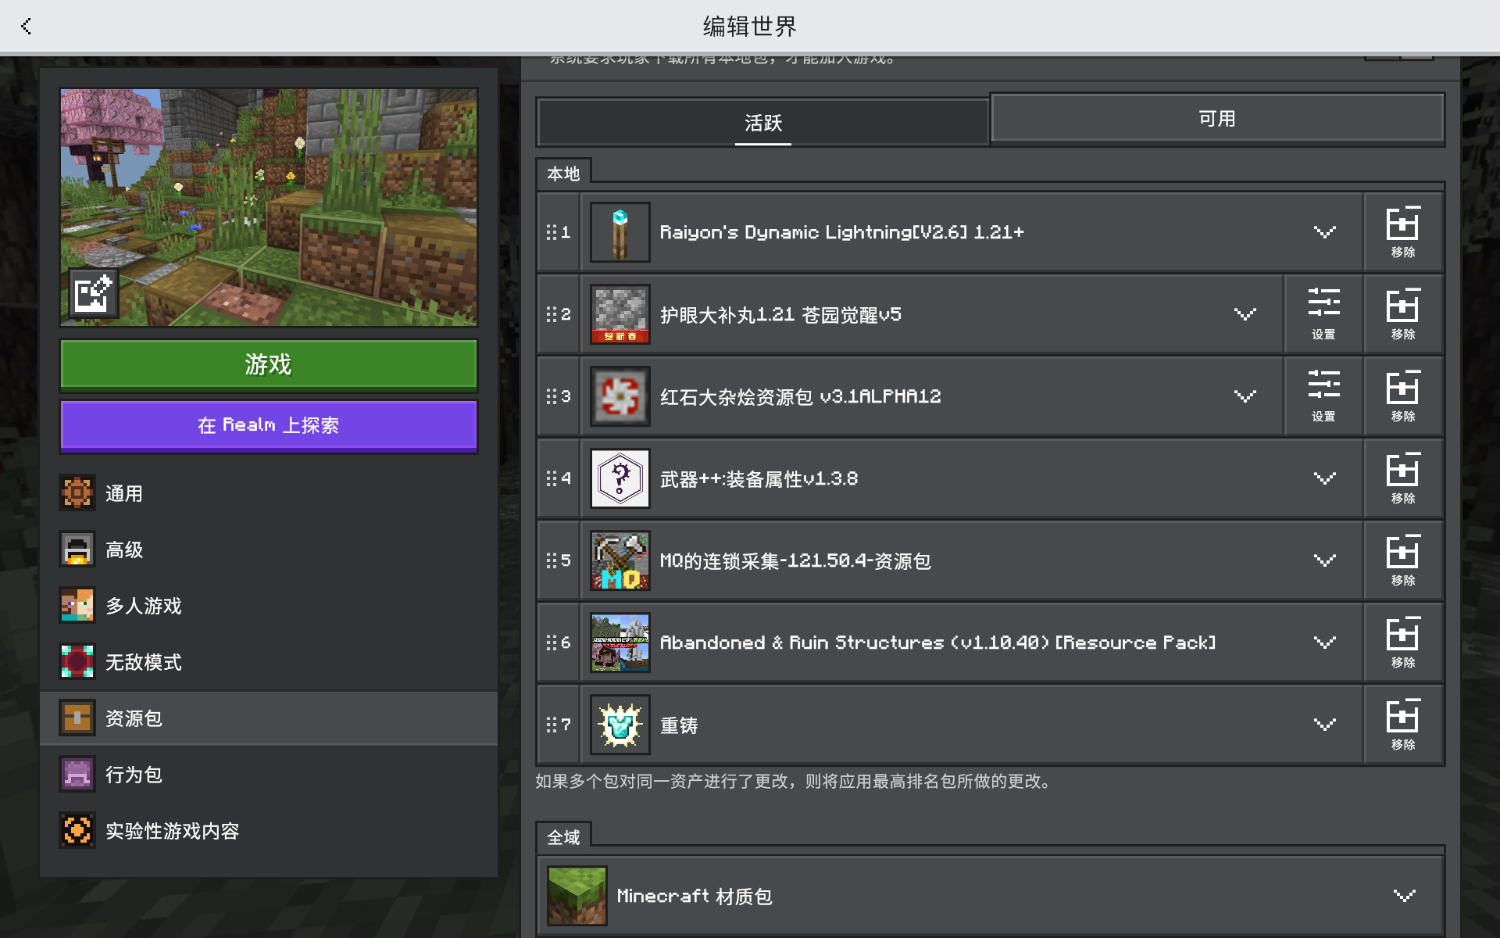Click the world preview screenshot
Viewport: 1500px width, 938px height.
coord(269,207)
